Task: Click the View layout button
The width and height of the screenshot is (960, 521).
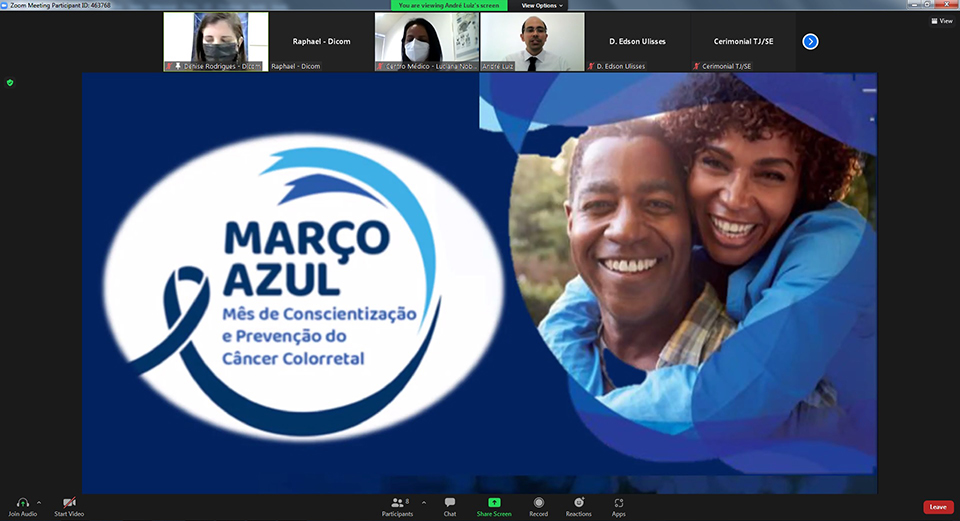Action: (941, 20)
